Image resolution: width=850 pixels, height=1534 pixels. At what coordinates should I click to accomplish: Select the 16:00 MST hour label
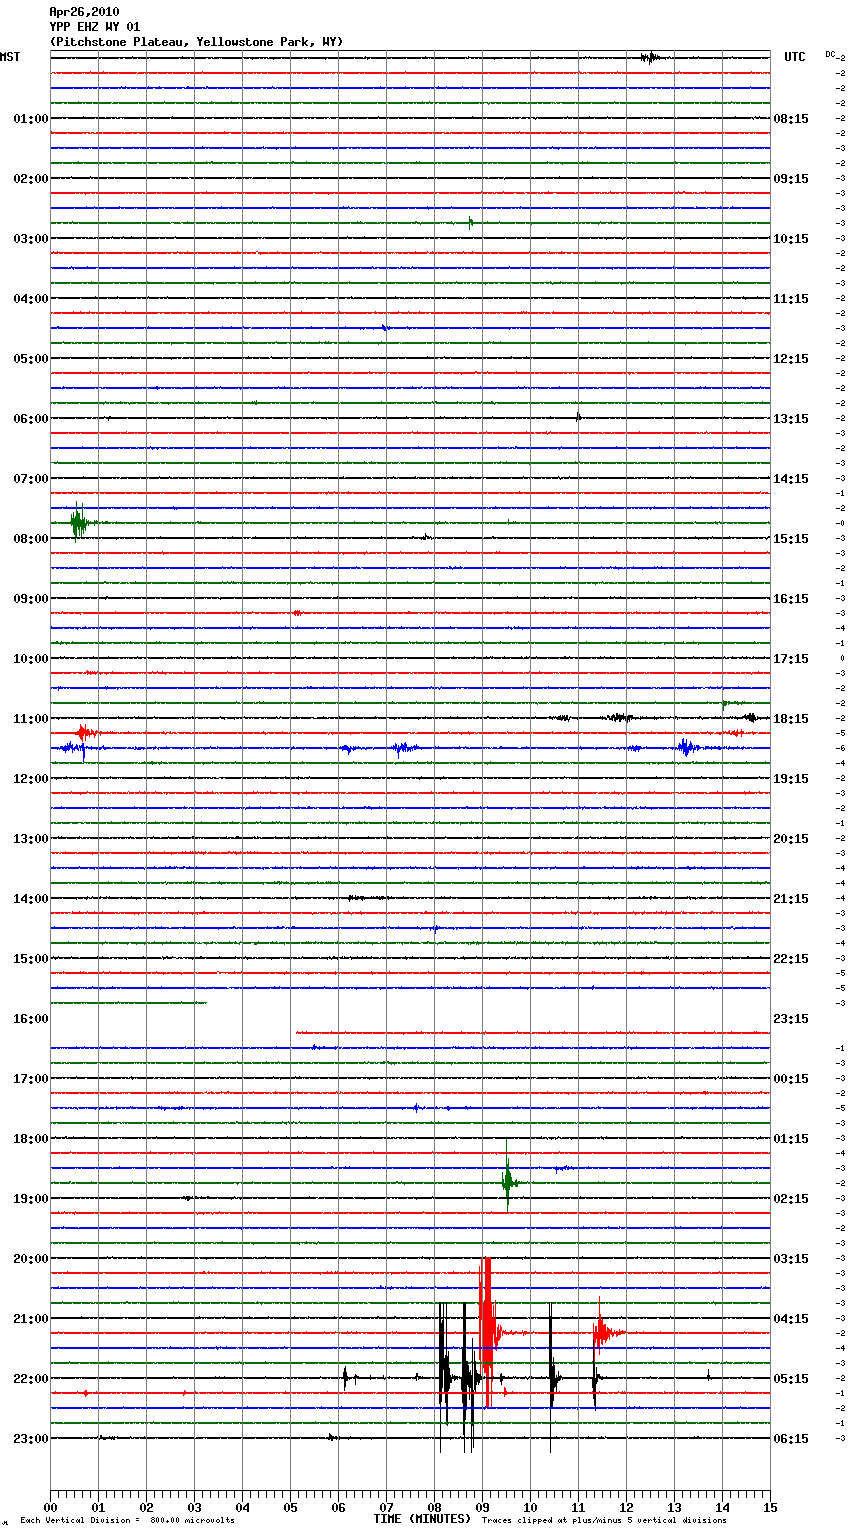click(x=31, y=1019)
